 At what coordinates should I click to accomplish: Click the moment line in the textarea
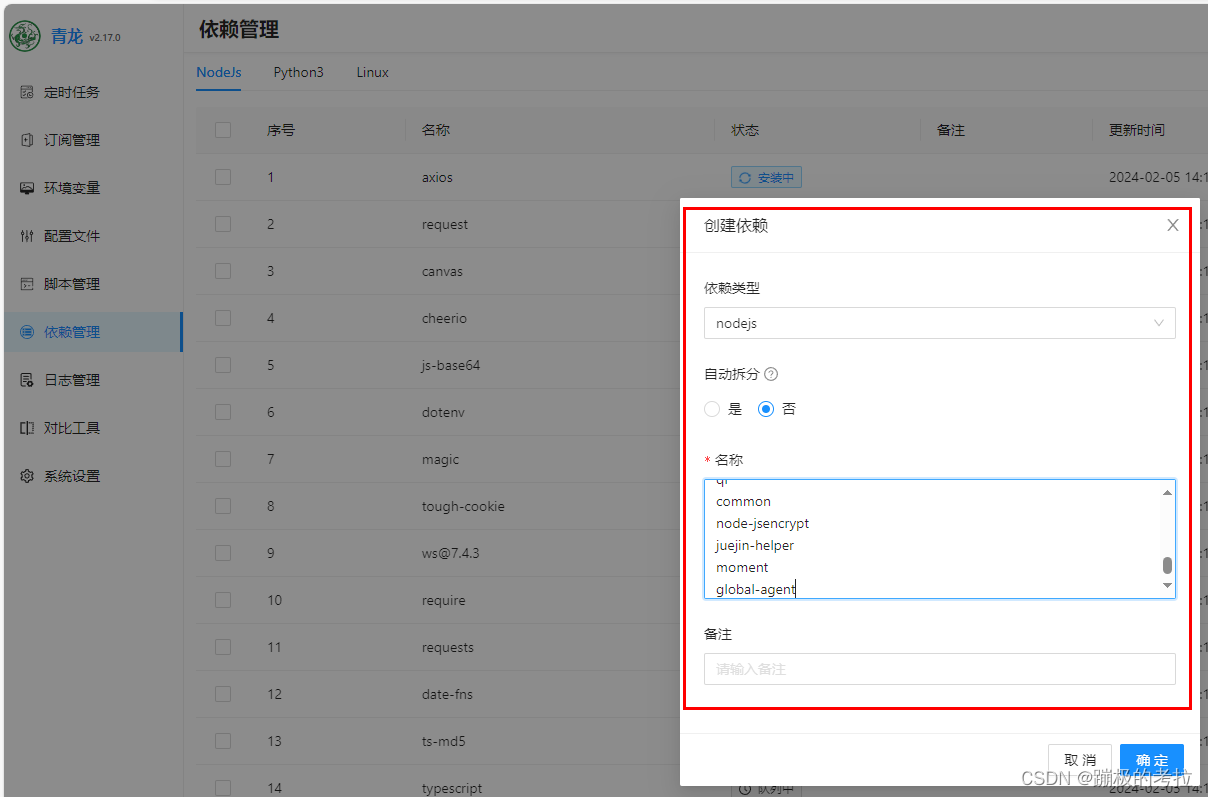coord(742,567)
